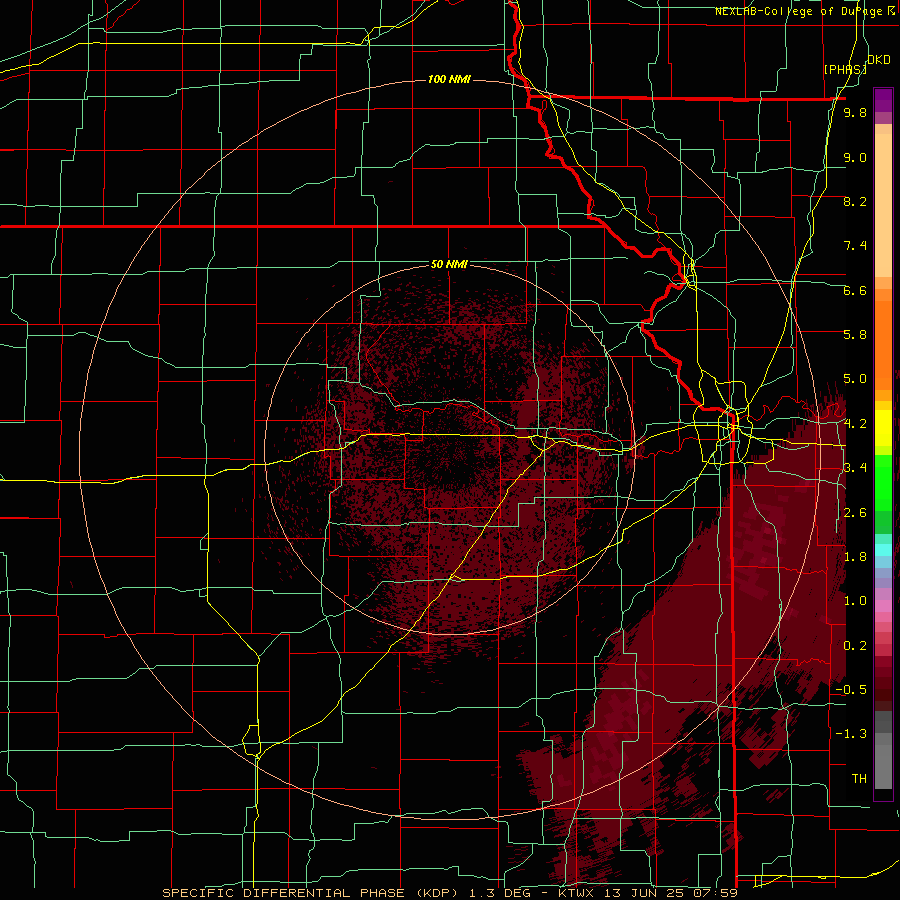Screen dimensions: 900x900
Task: Select the orange swatch in the color legend
Action: [883, 345]
